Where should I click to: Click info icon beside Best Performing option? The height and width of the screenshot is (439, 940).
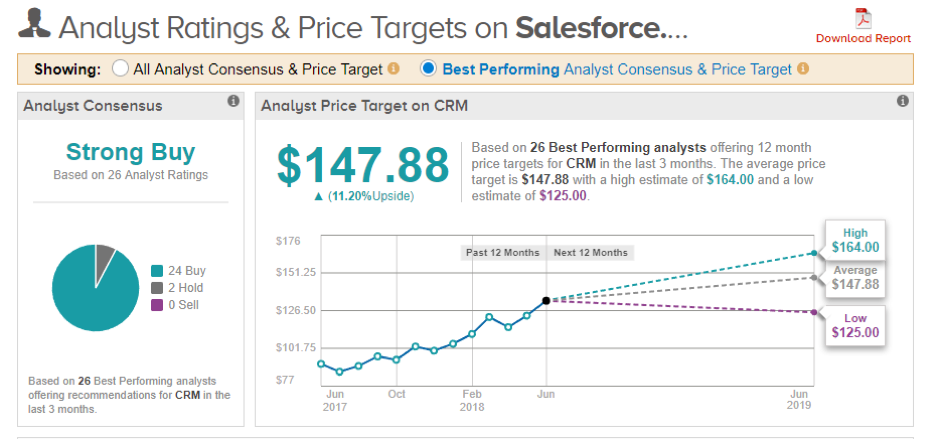point(803,69)
